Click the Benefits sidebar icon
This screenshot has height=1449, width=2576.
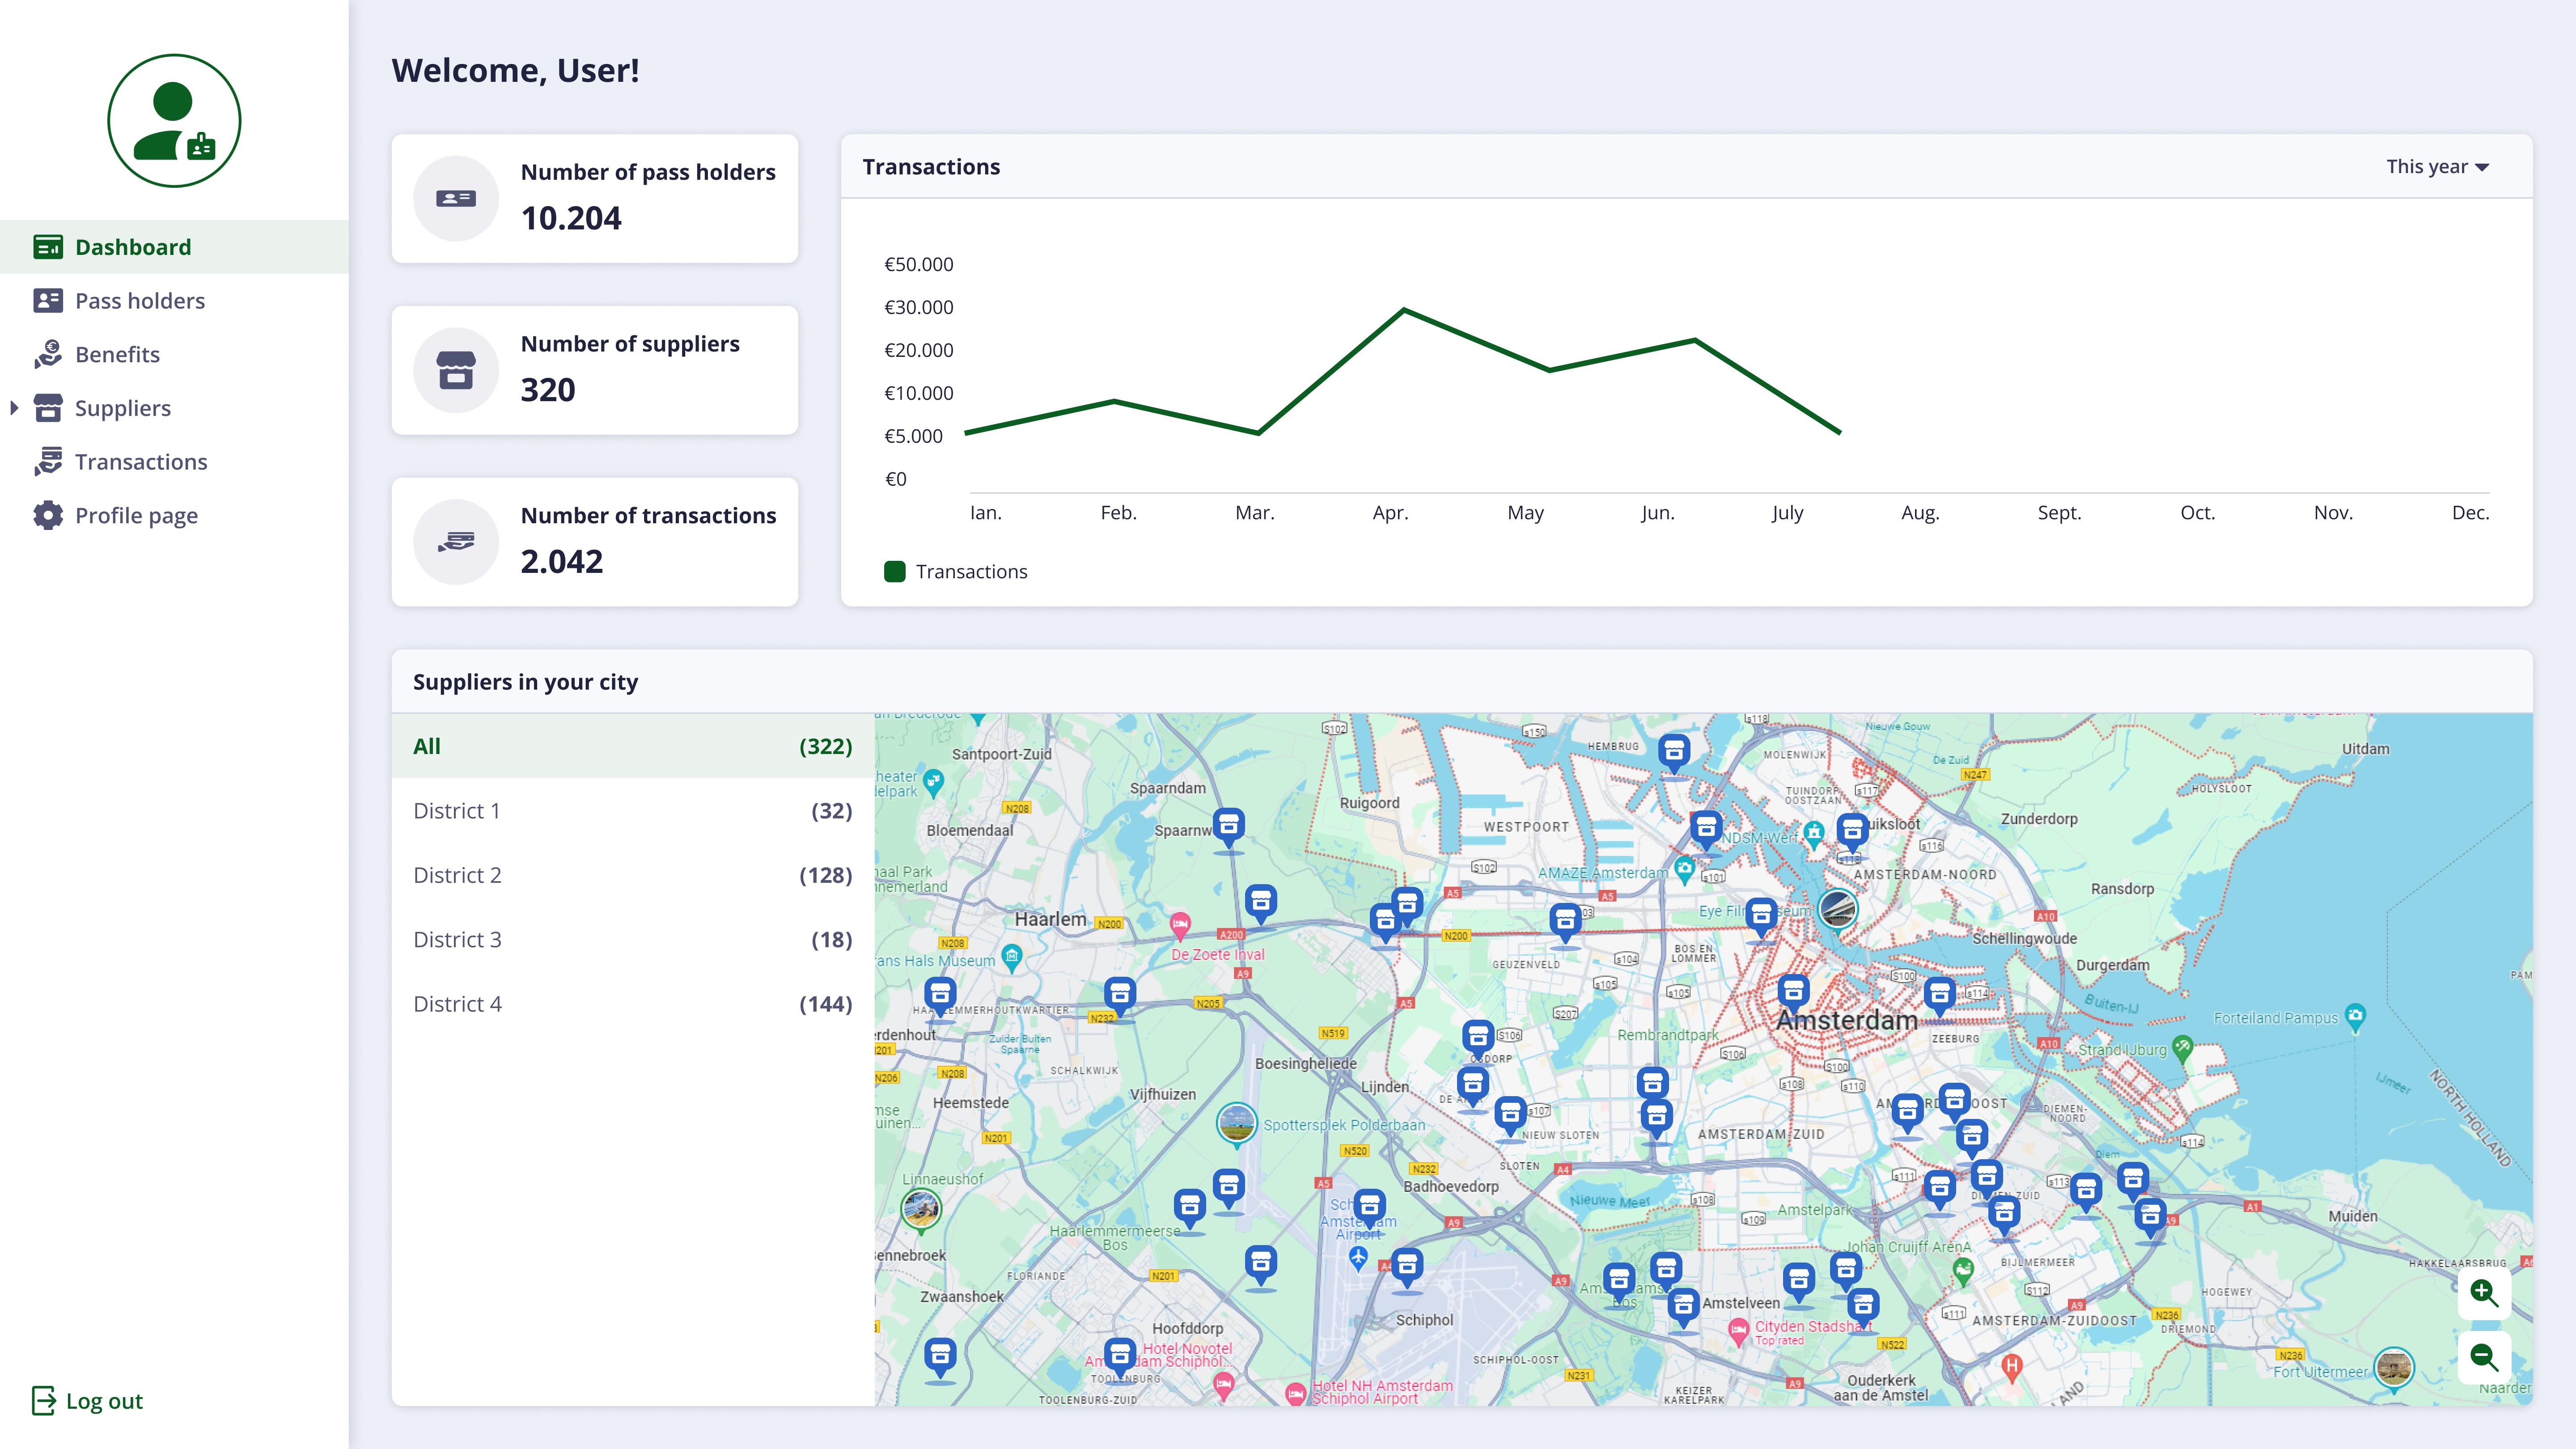pyautogui.click(x=48, y=354)
